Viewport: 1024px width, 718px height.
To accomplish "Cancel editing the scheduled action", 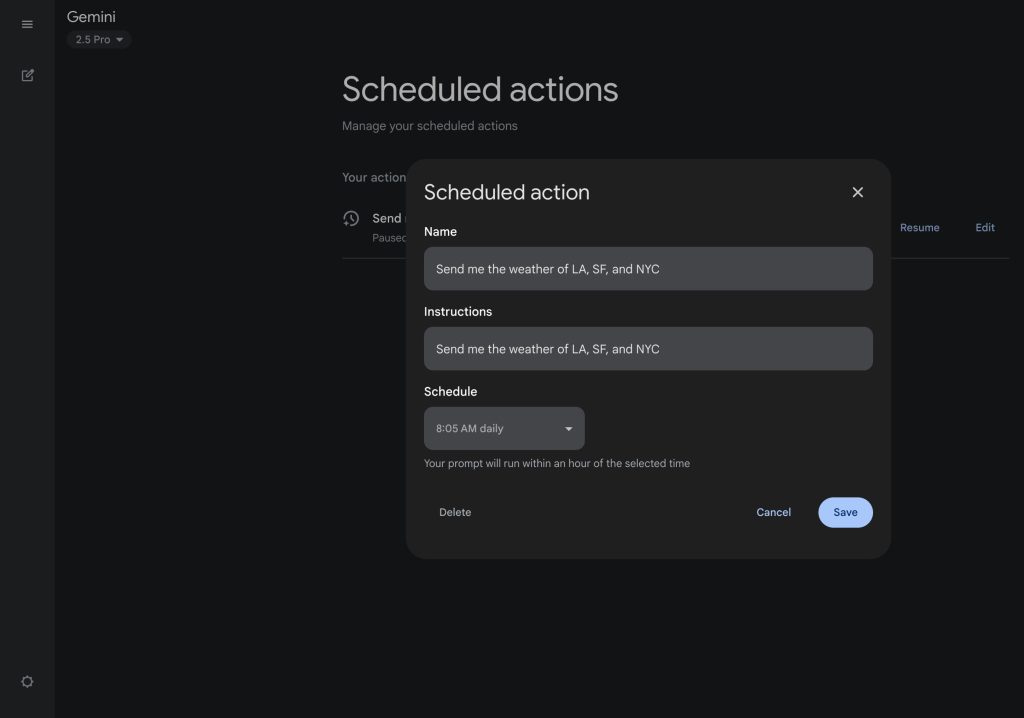I will click(x=773, y=512).
